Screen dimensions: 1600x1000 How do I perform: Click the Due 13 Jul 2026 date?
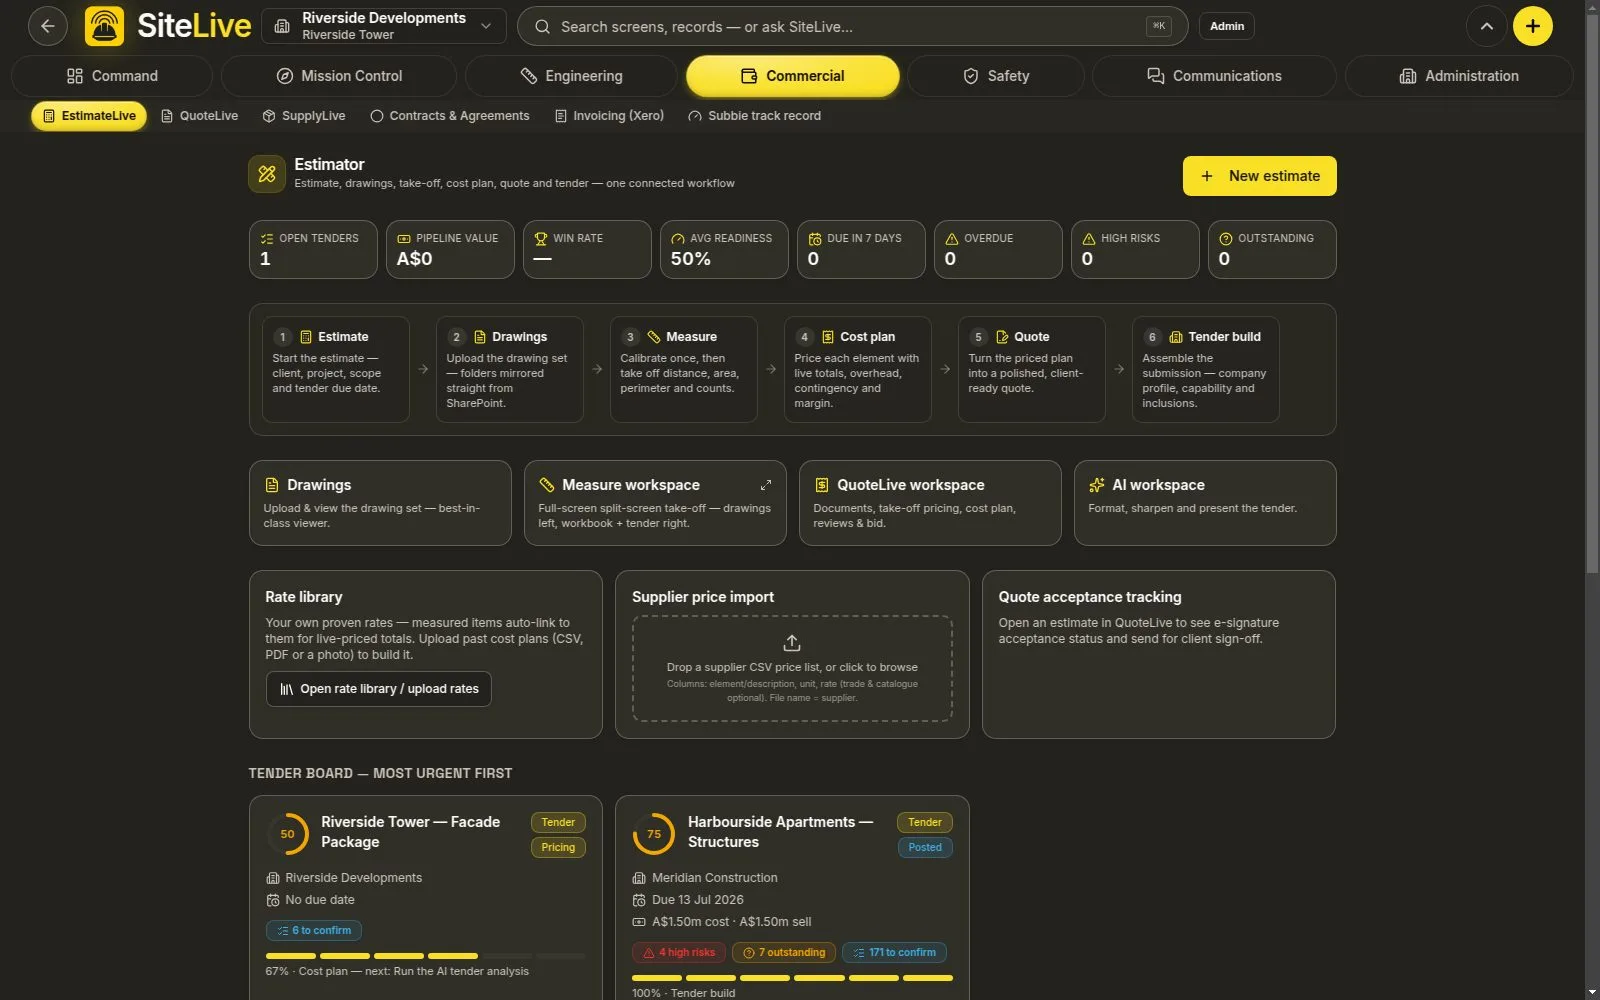(x=697, y=900)
